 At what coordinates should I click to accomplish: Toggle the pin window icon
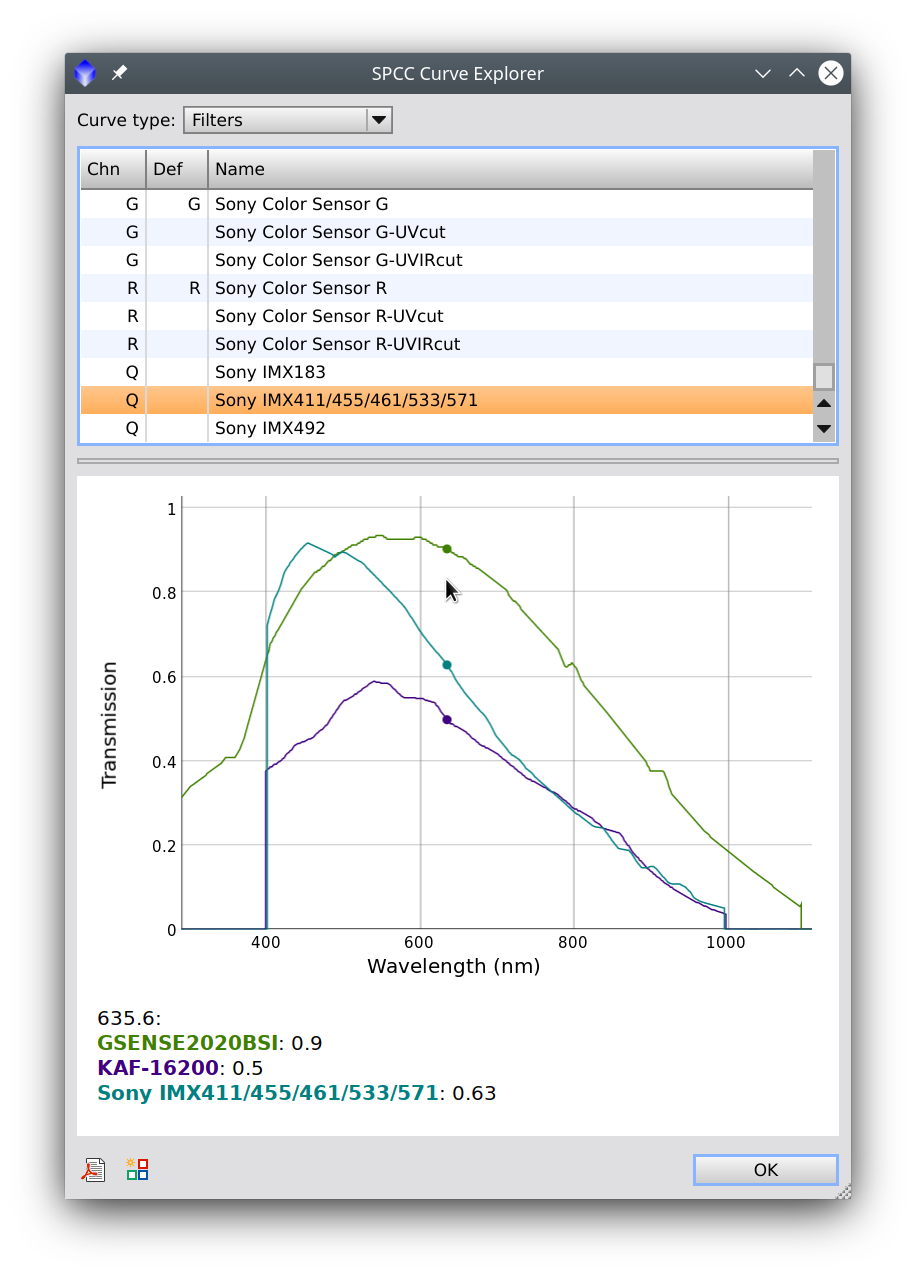tap(119, 73)
